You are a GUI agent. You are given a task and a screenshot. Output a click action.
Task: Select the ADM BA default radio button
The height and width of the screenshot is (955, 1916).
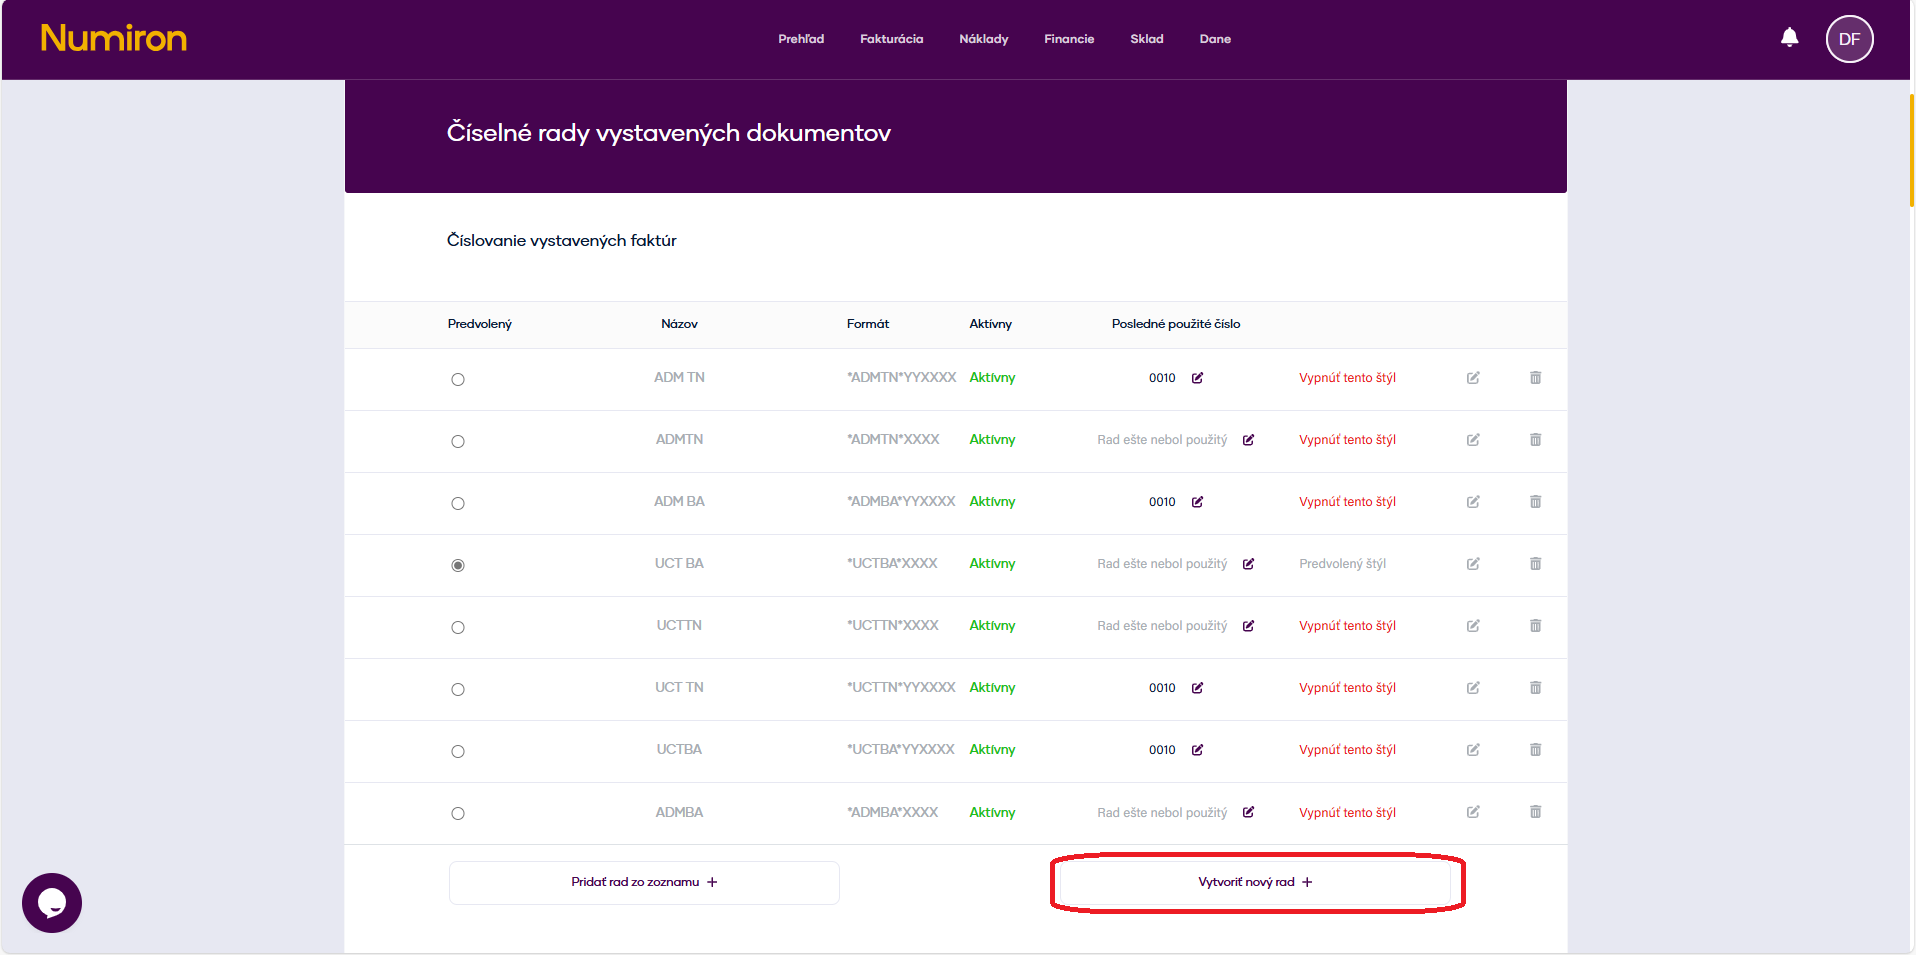(458, 503)
